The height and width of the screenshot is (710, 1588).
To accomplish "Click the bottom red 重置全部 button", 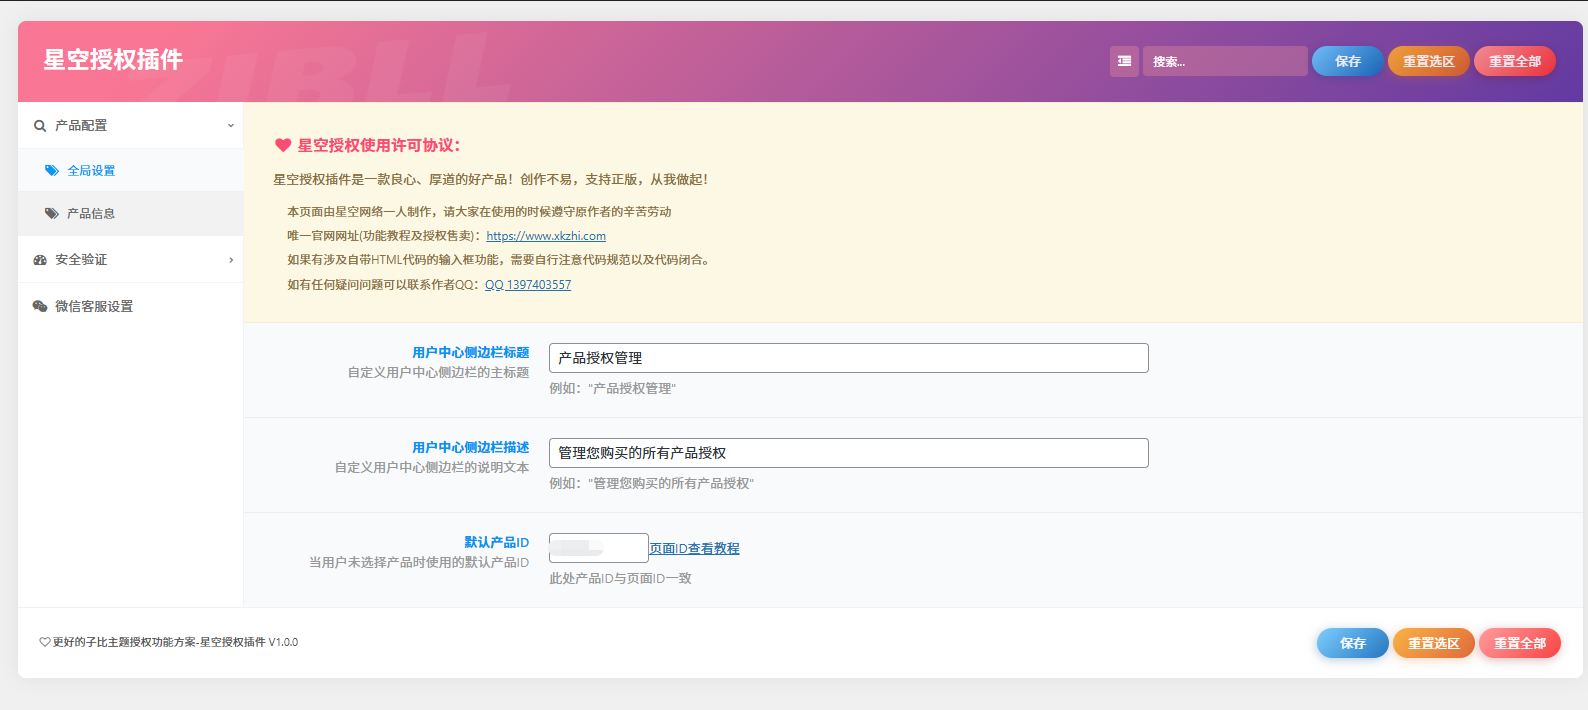I will pyautogui.click(x=1519, y=643).
